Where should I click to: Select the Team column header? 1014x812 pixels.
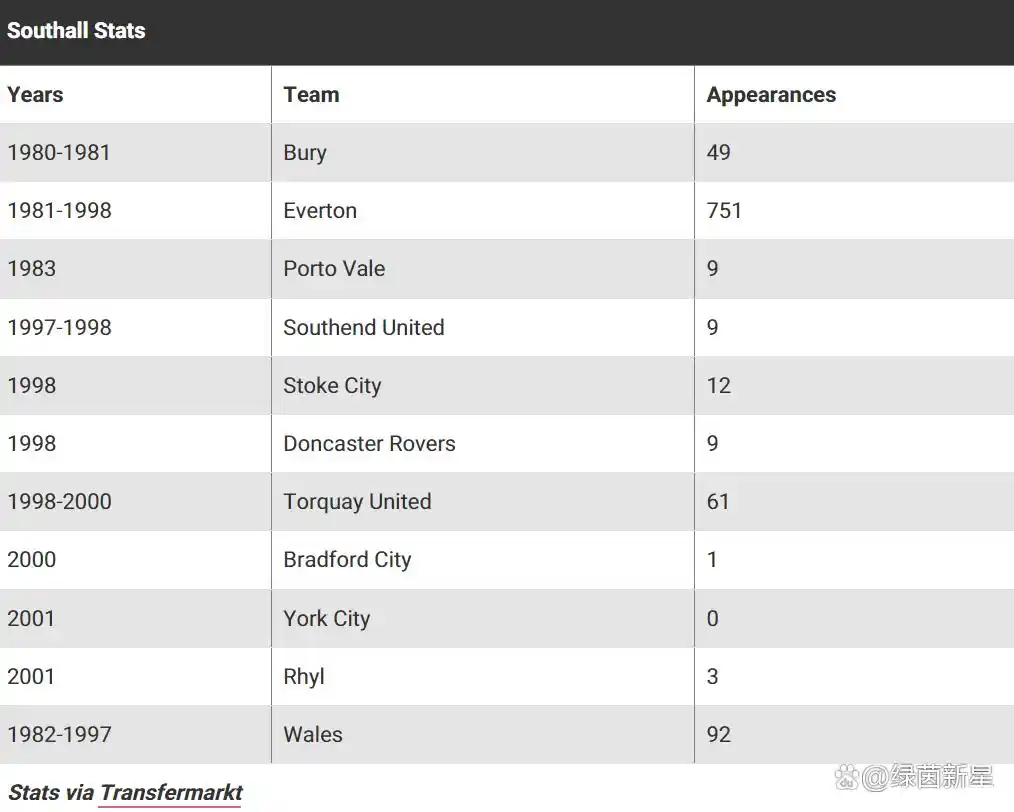(x=311, y=94)
